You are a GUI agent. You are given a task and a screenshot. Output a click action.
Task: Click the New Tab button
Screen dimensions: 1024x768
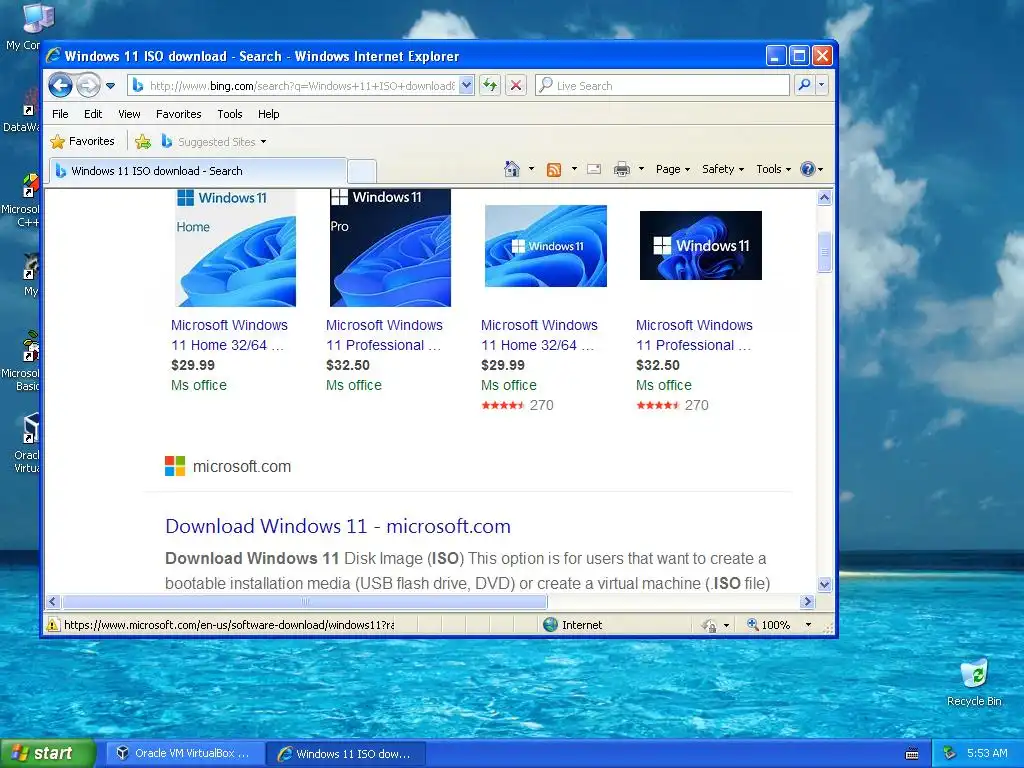(362, 171)
